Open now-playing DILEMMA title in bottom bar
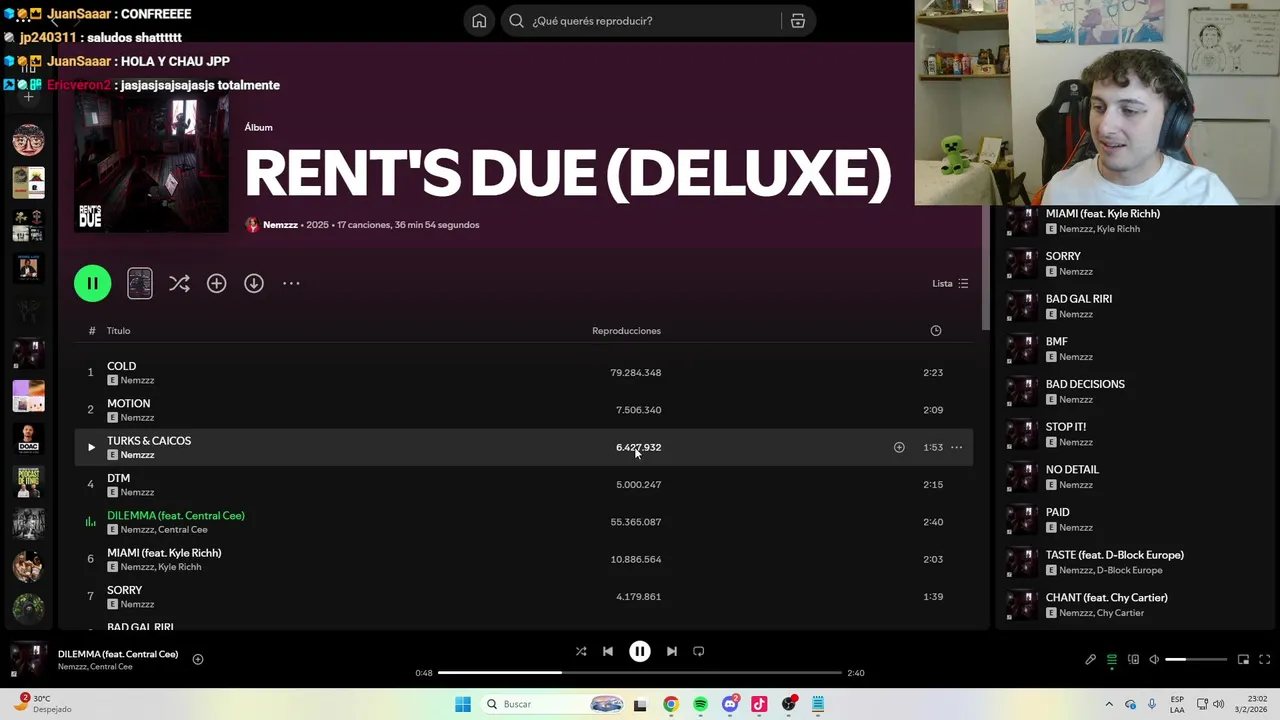Viewport: 1280px width, 720px height. coord(118,654)
